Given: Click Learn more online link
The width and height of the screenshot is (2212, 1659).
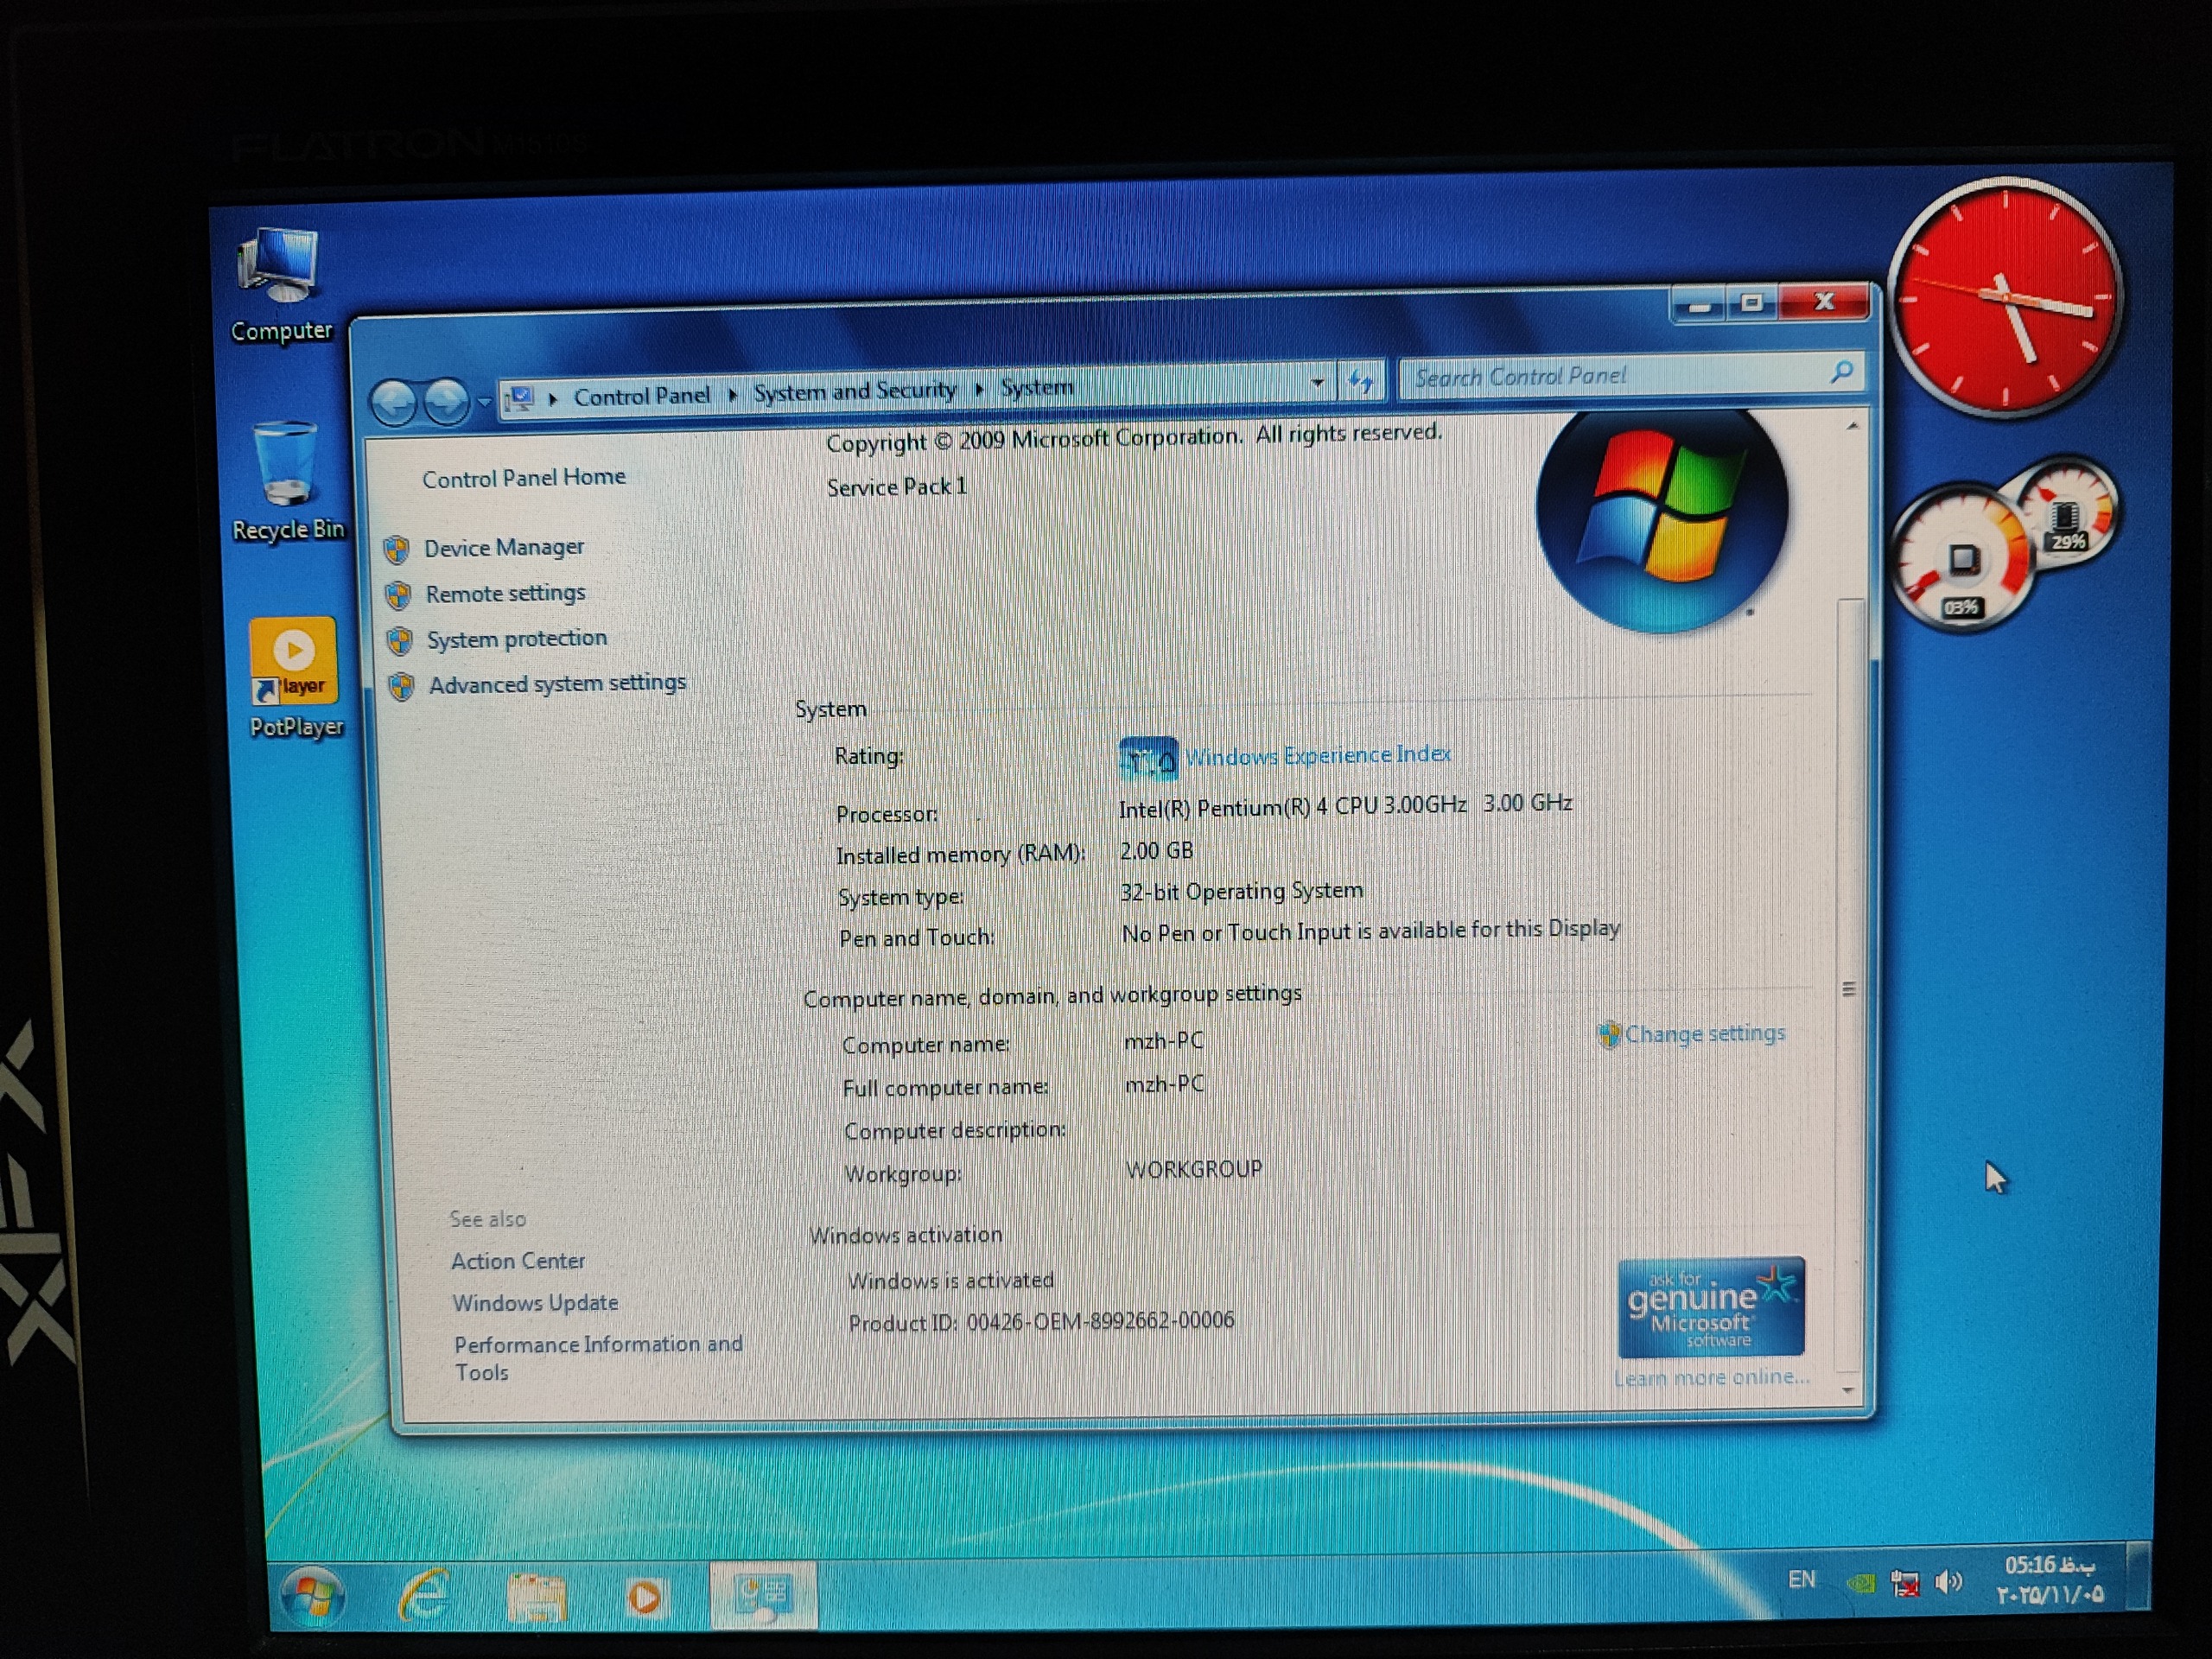Looking at the screenshot, I should coord(1712,1378).
